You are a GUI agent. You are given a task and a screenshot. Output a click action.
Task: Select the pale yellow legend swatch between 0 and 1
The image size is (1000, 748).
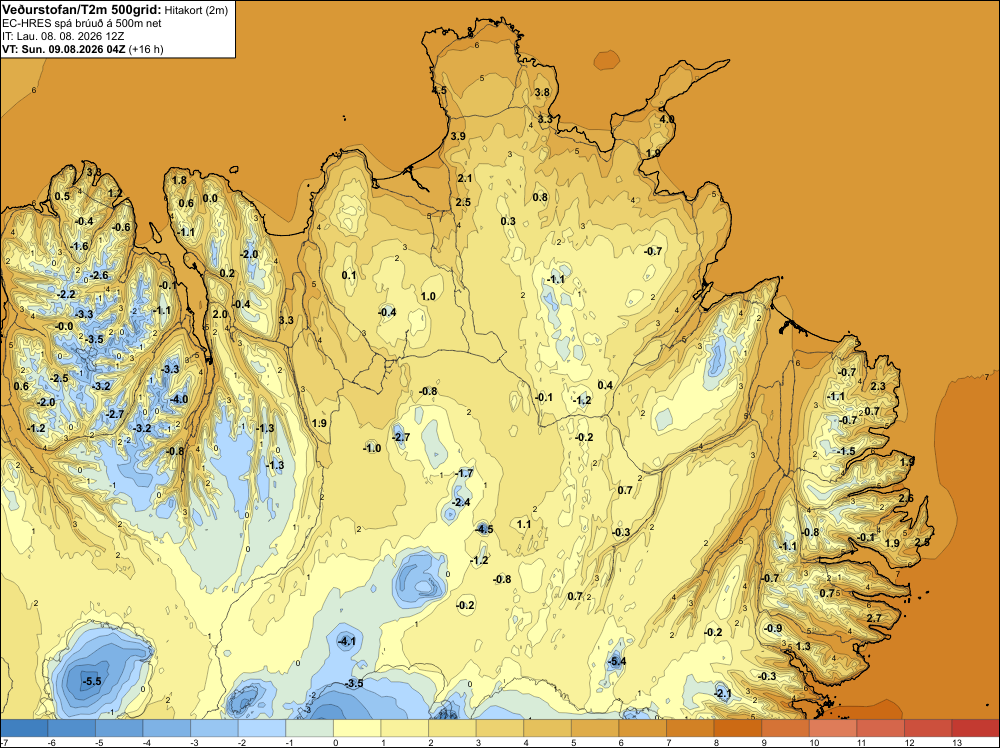tap(357, 728)
